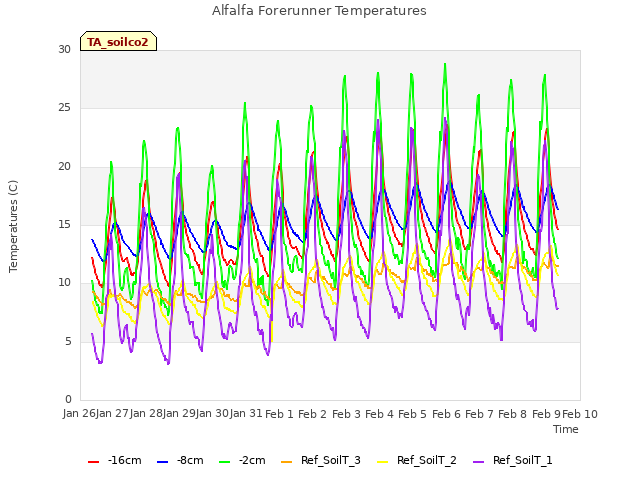Click the green -2cm peak on Jan 31
This screenshot has width=640, height=480.
tap(245, 103)
